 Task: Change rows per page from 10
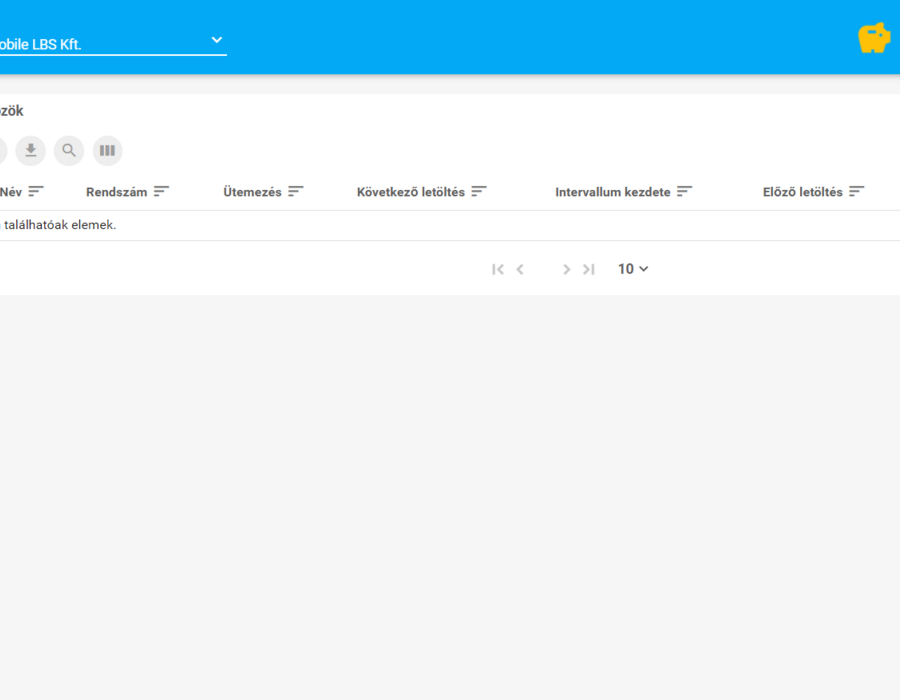(x=633, y=269)
